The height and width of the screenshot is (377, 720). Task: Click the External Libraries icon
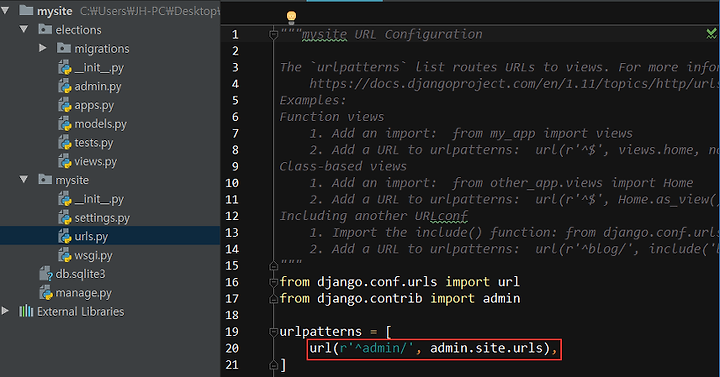26,311
